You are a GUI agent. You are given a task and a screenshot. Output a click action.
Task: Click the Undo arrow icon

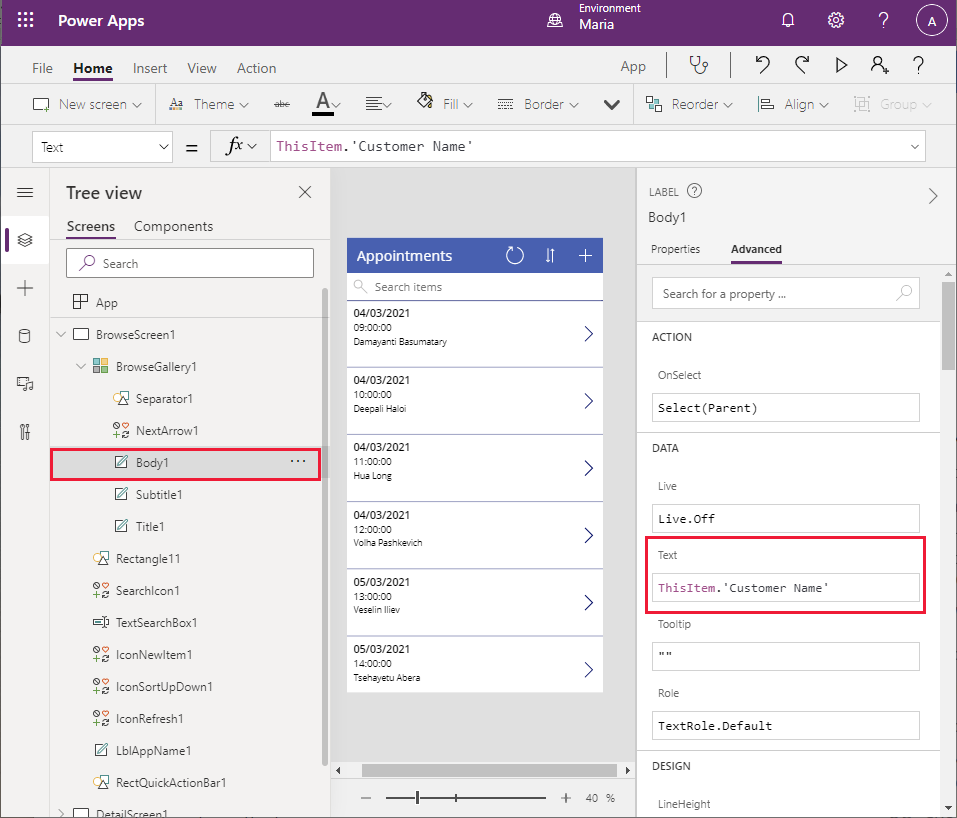coord(762,66)
